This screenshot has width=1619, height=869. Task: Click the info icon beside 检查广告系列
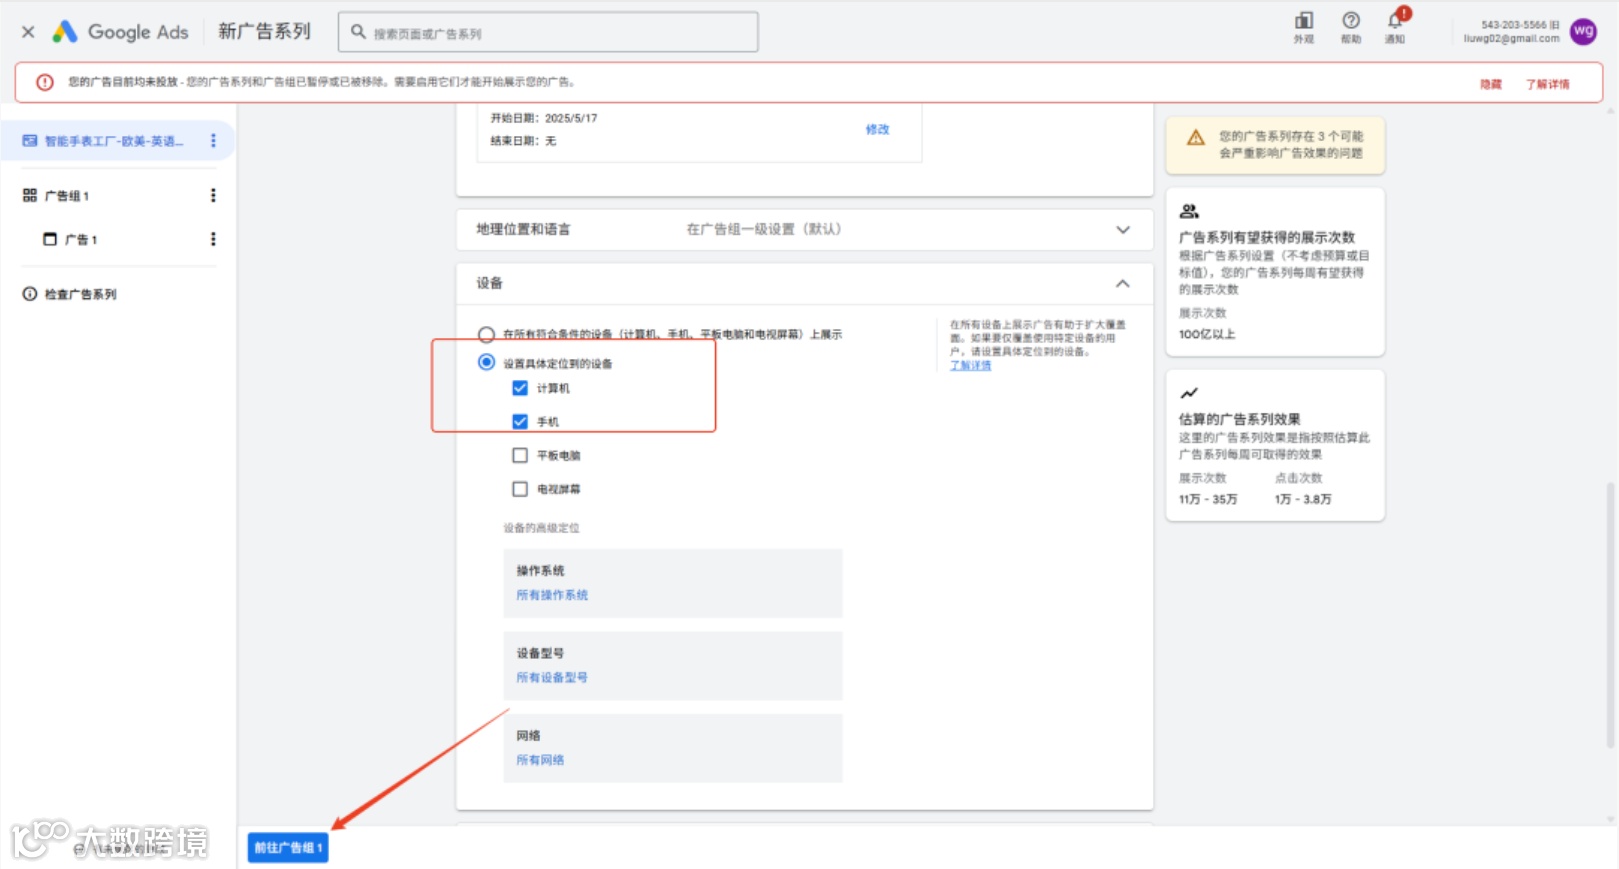tap(30, 294)
